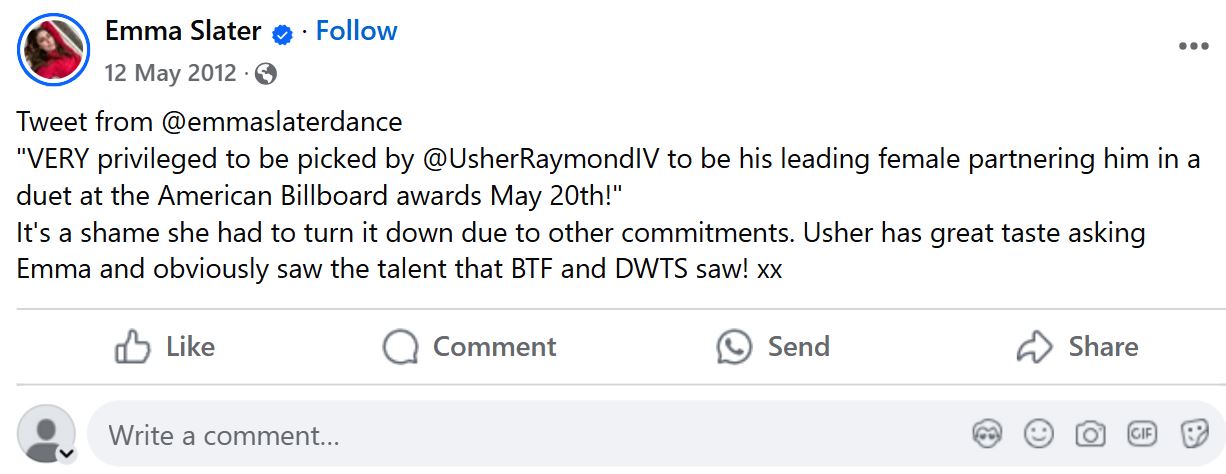
Task: Click the thumbs-up Like icon
Action: (132, 347)
